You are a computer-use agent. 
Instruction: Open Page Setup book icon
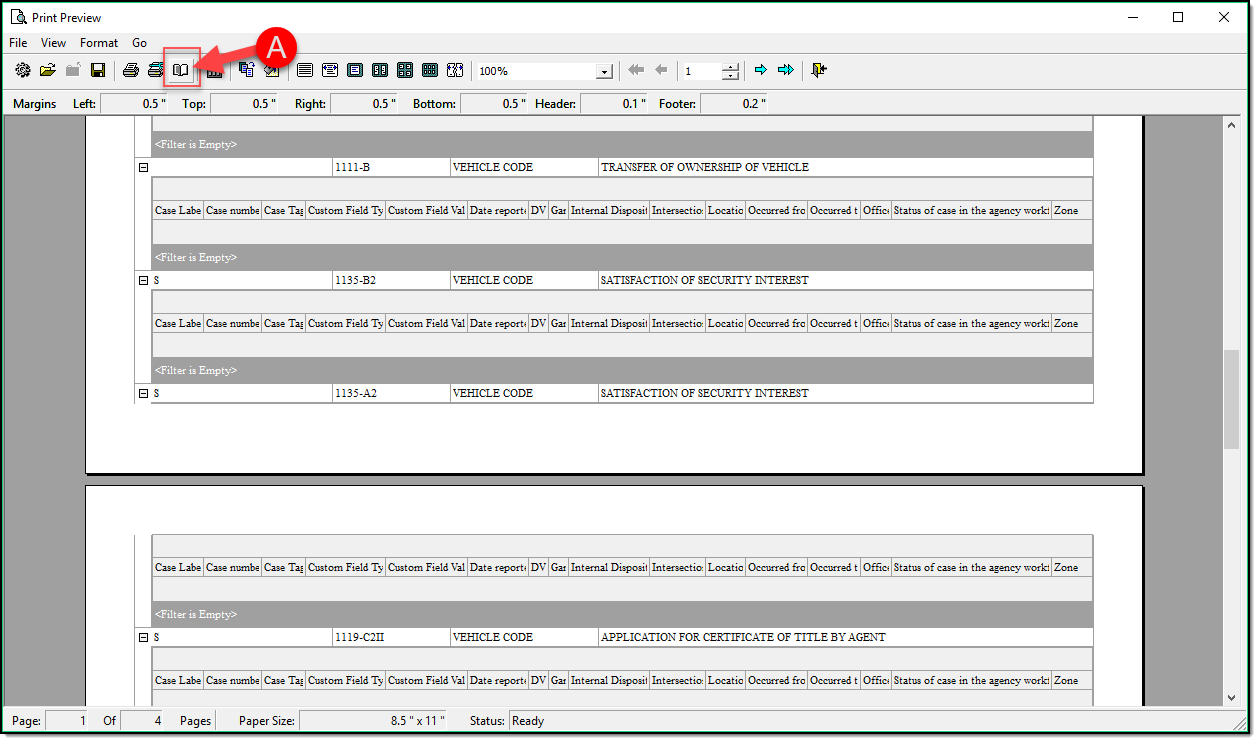click(181, 70)
